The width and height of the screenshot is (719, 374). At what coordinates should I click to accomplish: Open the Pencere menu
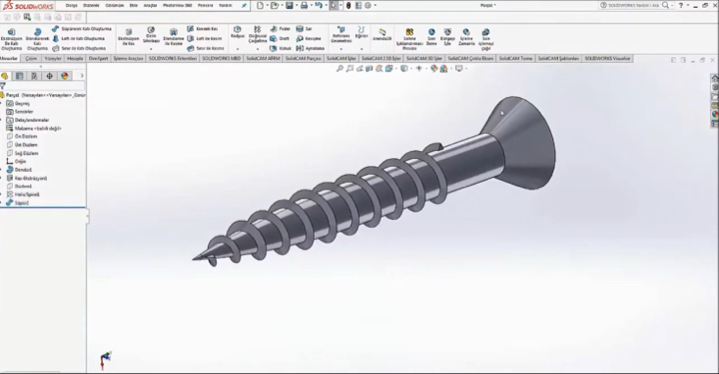205,6
